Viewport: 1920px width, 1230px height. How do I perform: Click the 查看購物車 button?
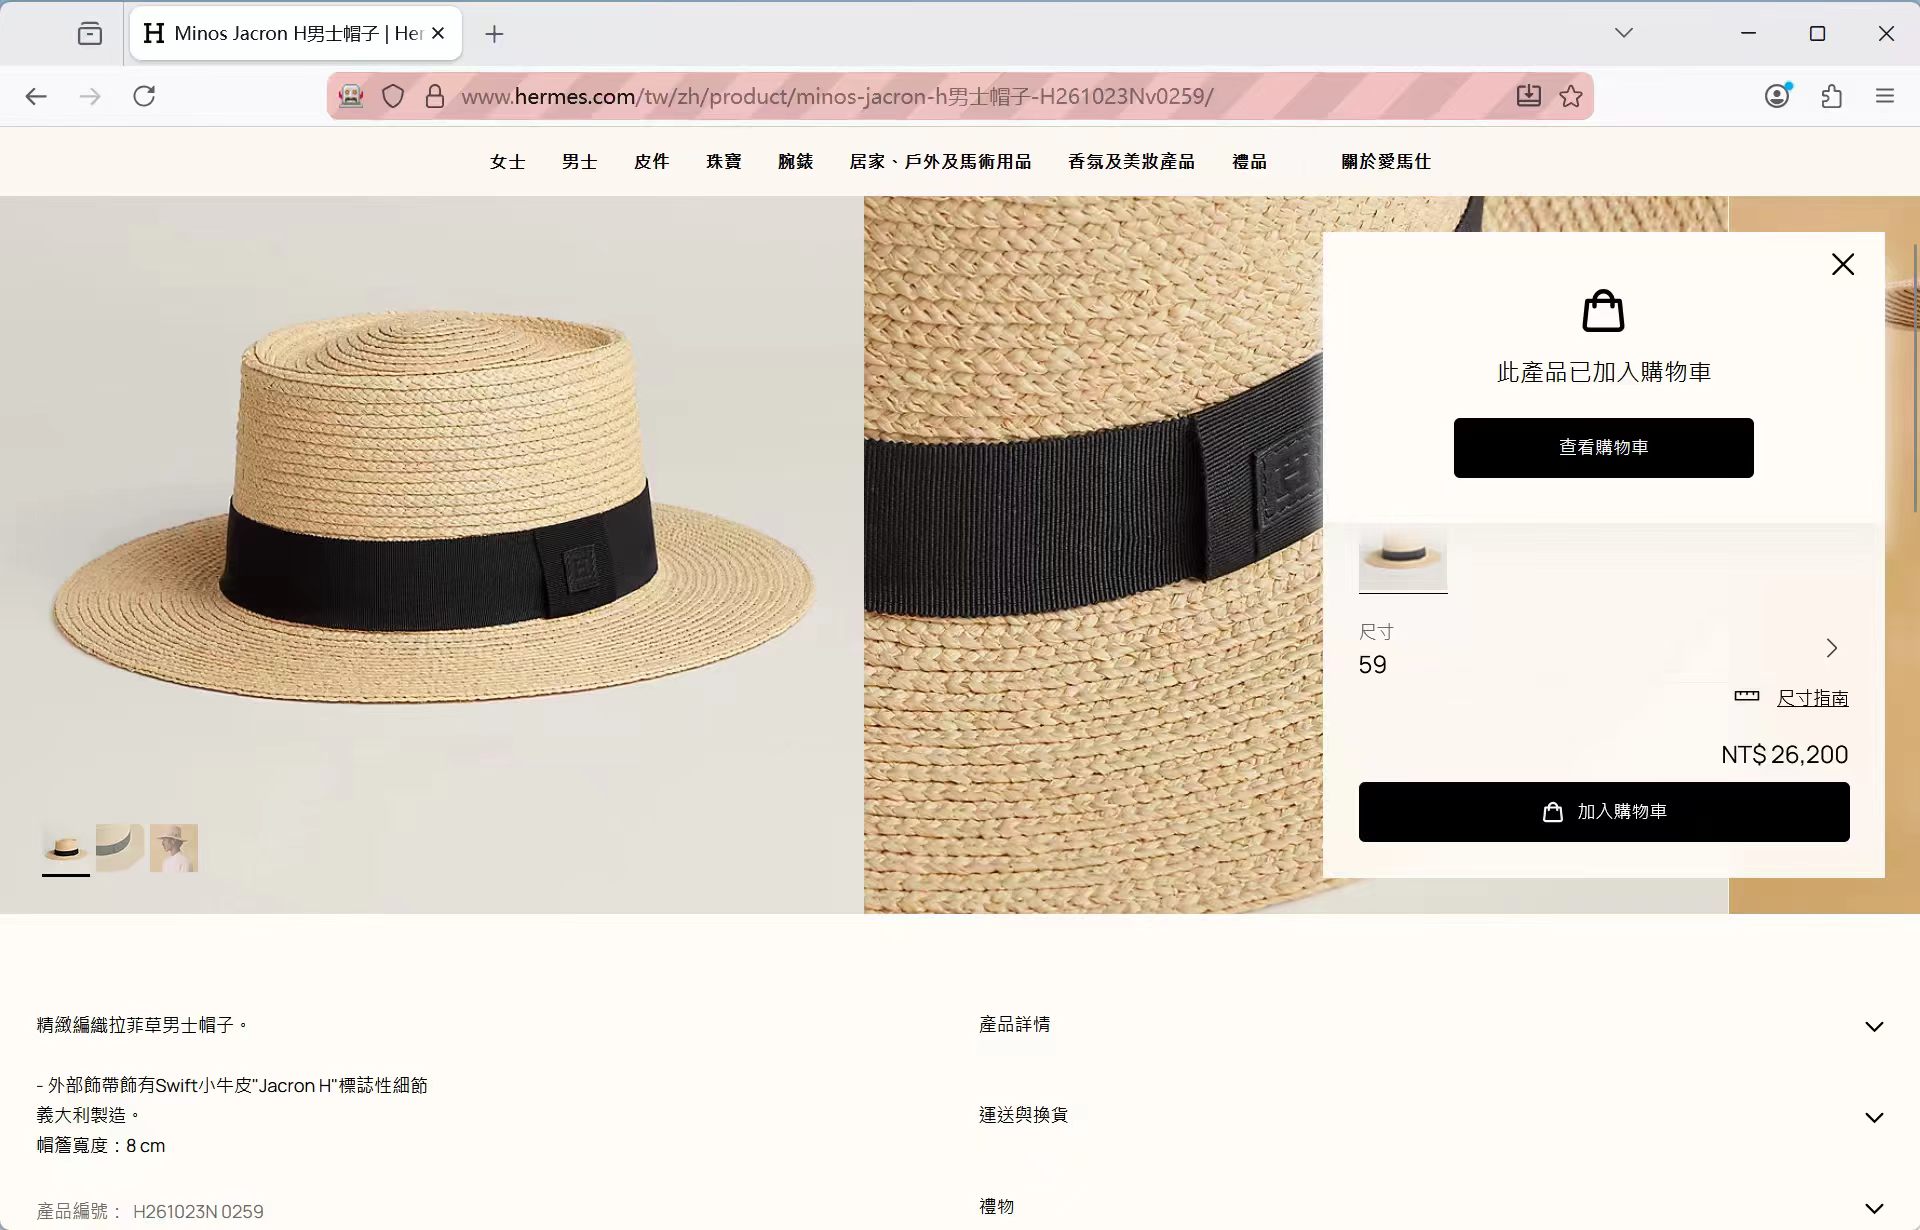[x=1603, y=448]
